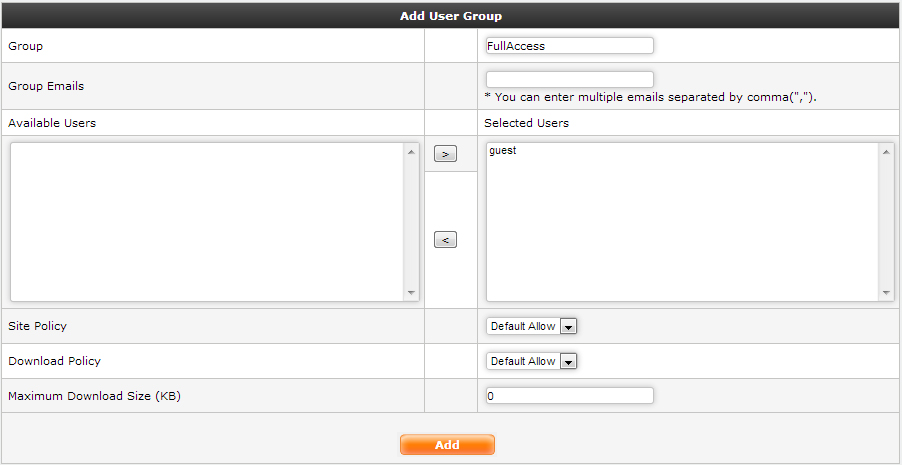Click the Download Policy label
This screenshot has width=902, height=465.
55,361
